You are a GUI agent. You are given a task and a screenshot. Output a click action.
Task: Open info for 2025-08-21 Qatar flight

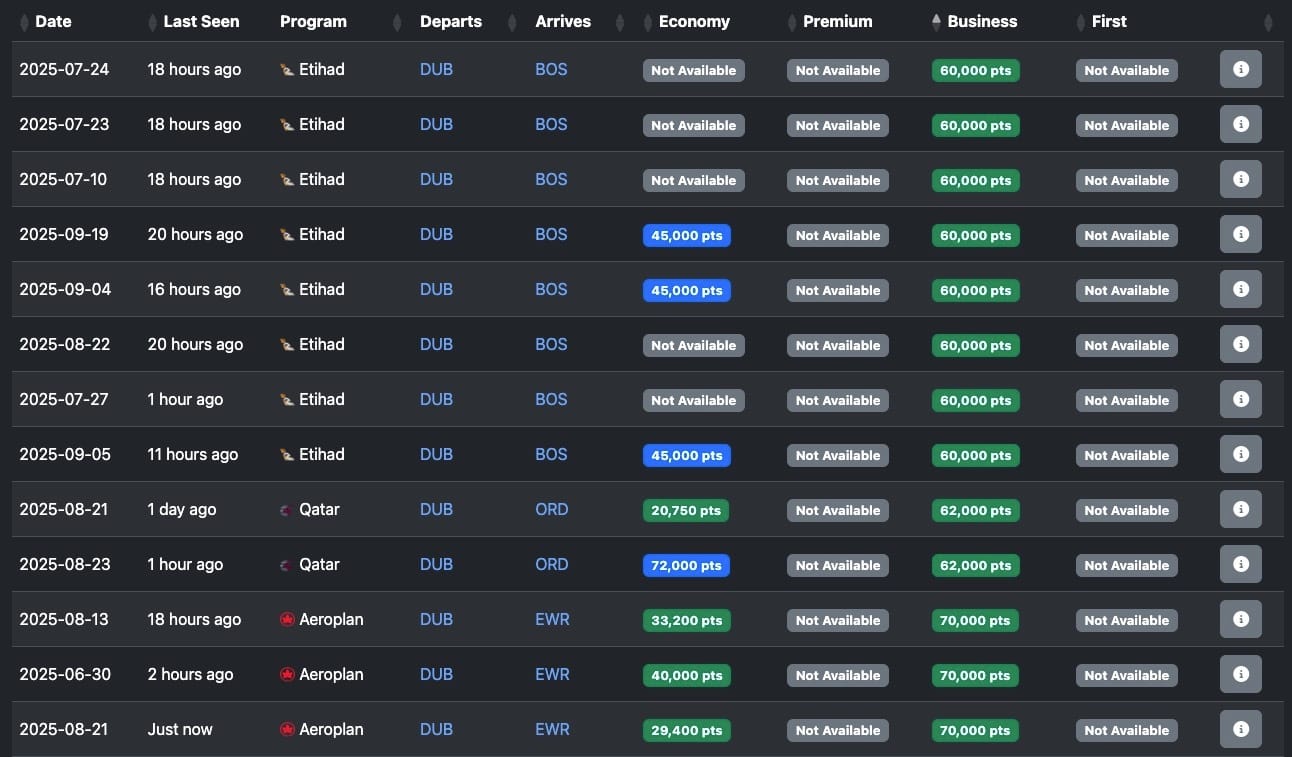click(1241, 510)
